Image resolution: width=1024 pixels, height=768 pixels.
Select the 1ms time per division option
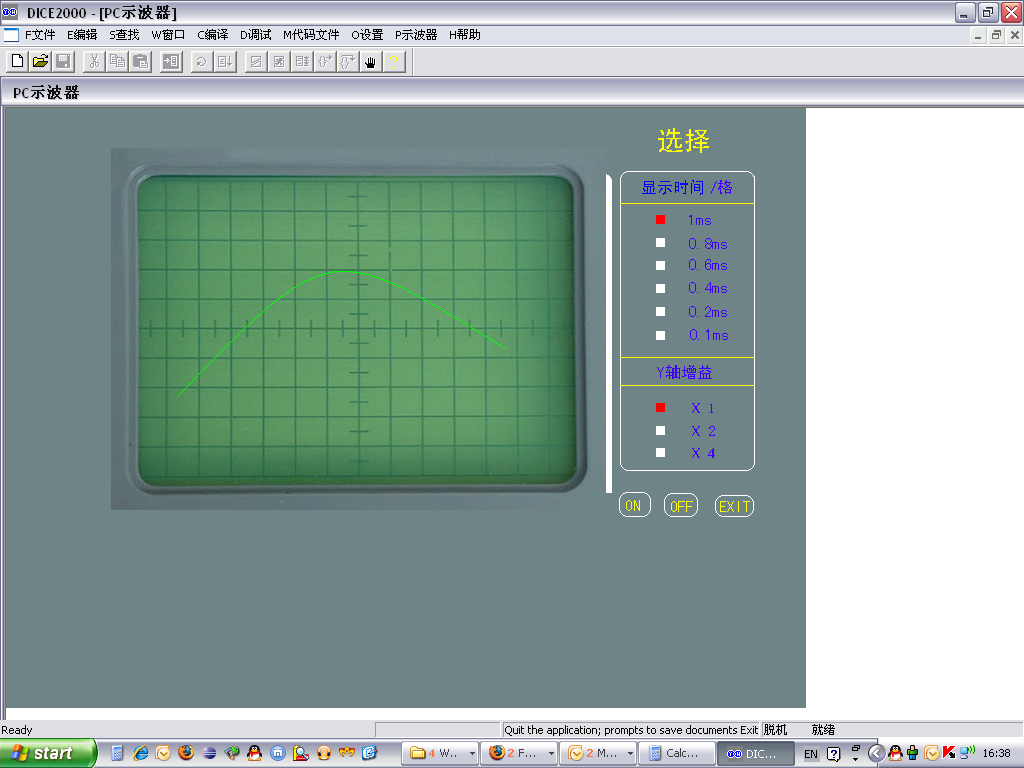pos(660,220)
